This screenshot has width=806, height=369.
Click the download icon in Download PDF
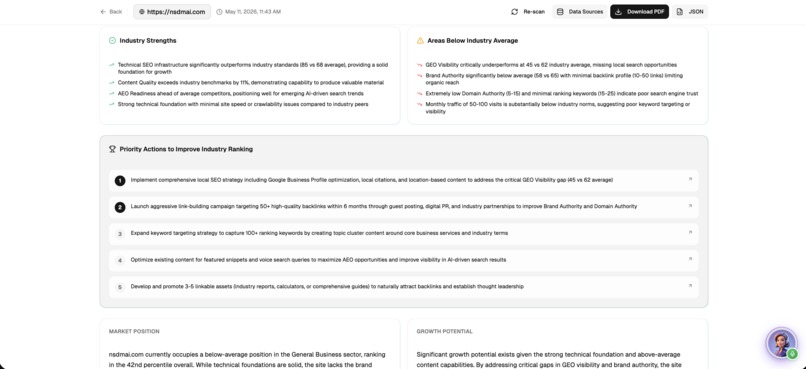[x=618, y=12]
